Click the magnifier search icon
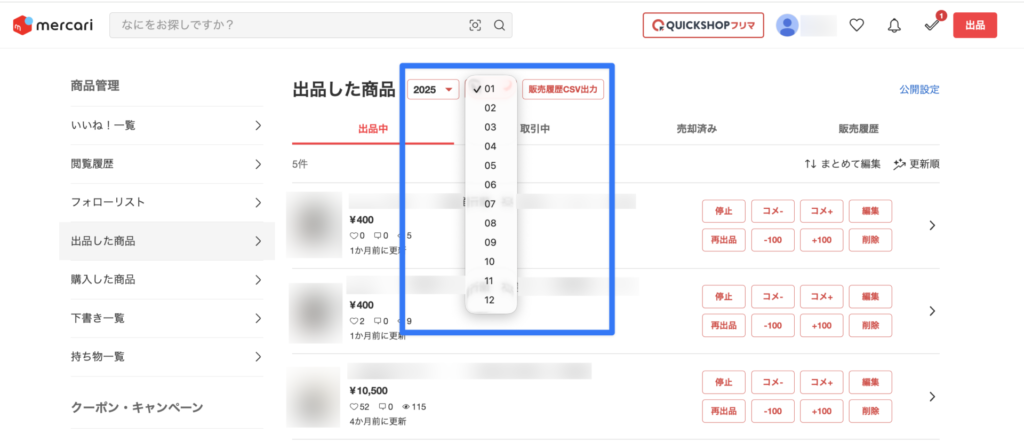Image resolution: width=1024 pixels, height=441 pixels. pos(499,26)
